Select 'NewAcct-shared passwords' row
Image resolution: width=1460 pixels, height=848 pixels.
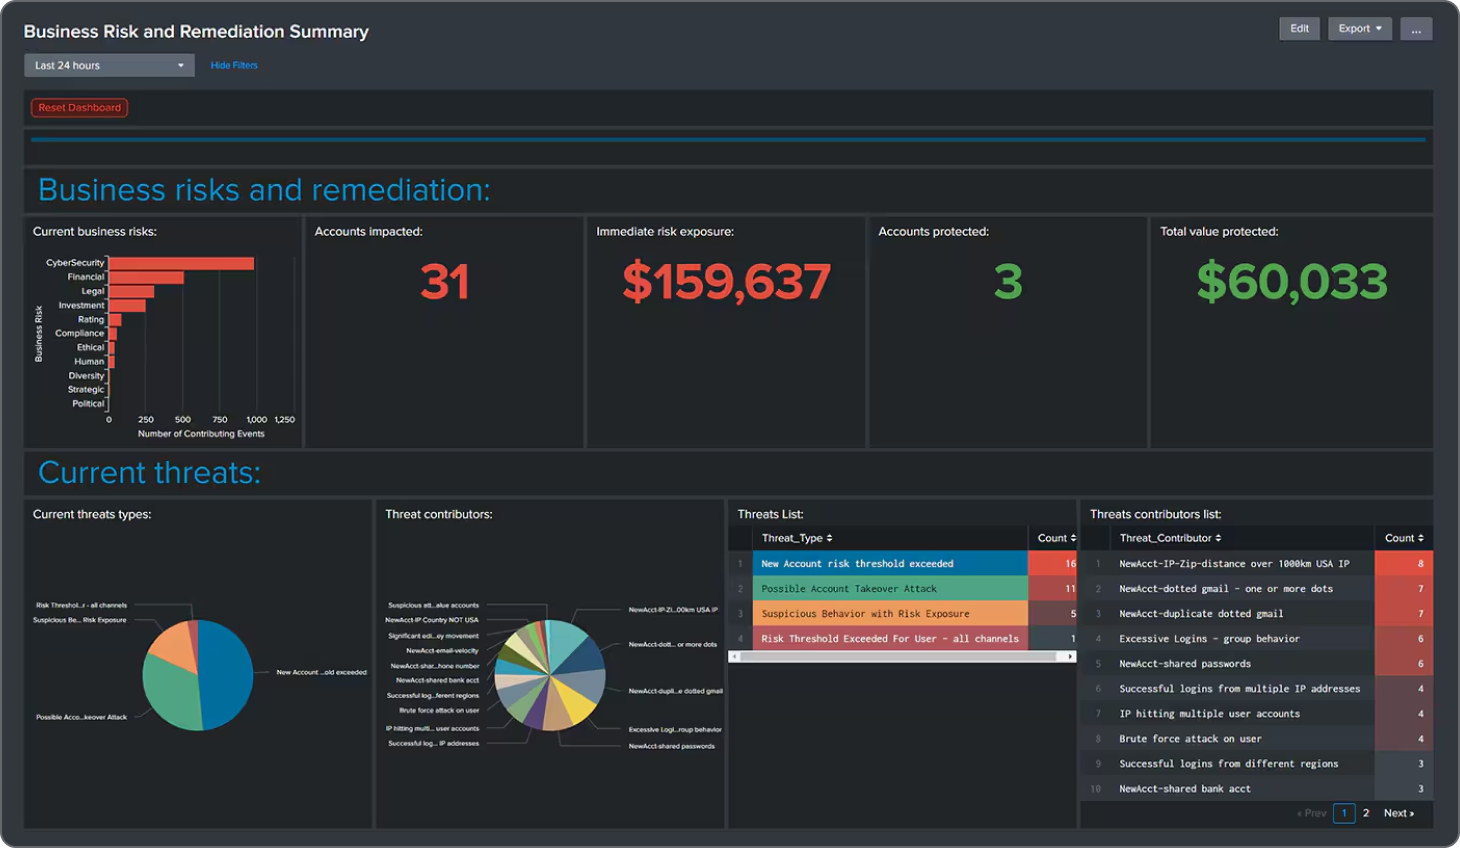pos(1257,664)
